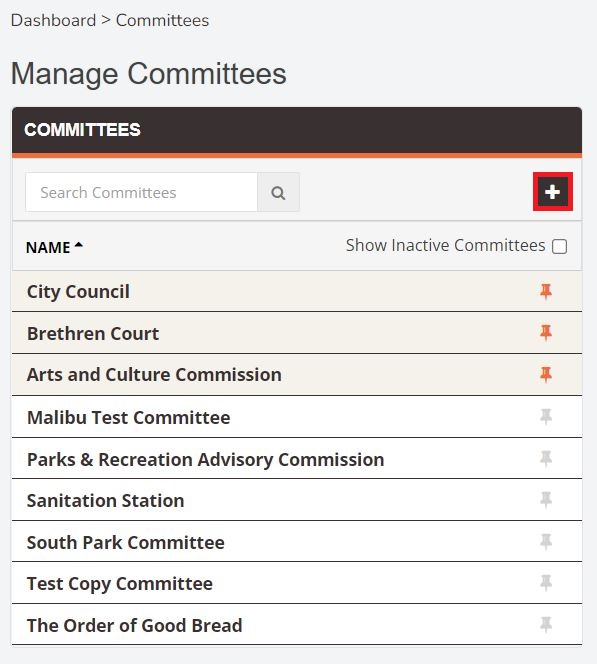Image resolution: width=597 pixels, height=664 pixels.
Task: Pin the Sanitation Station committee
Action: pos(546,500)
